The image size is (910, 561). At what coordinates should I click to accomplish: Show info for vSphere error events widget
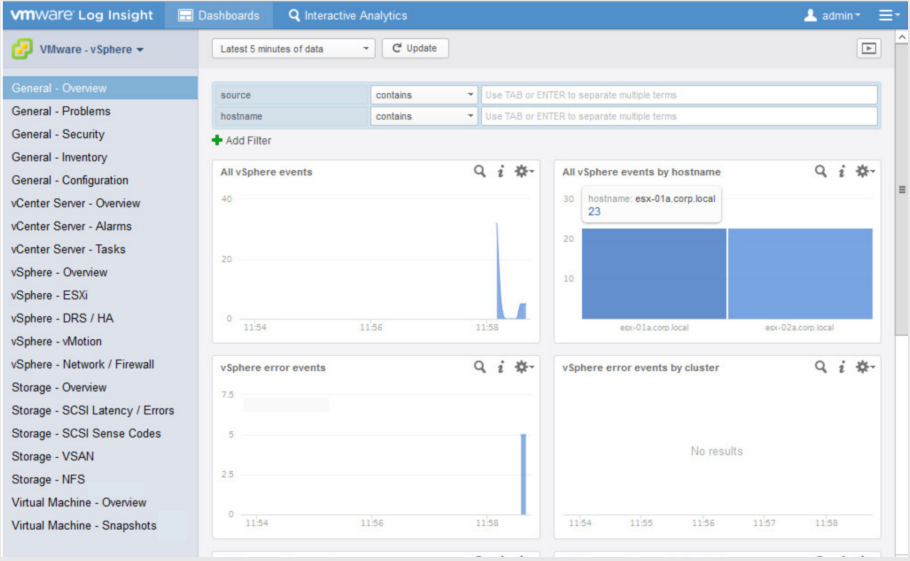[501, 367]
